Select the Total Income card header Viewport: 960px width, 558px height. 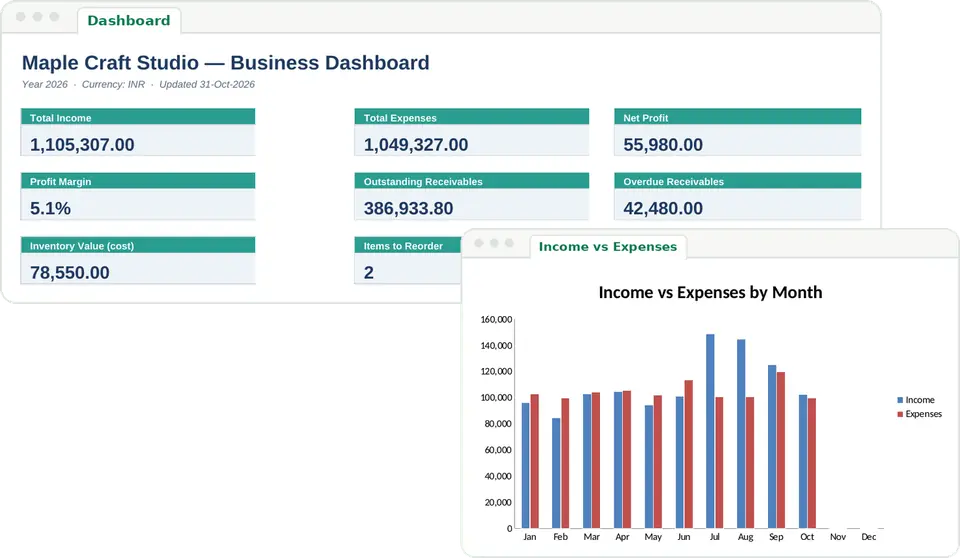[x=138, y=117]
